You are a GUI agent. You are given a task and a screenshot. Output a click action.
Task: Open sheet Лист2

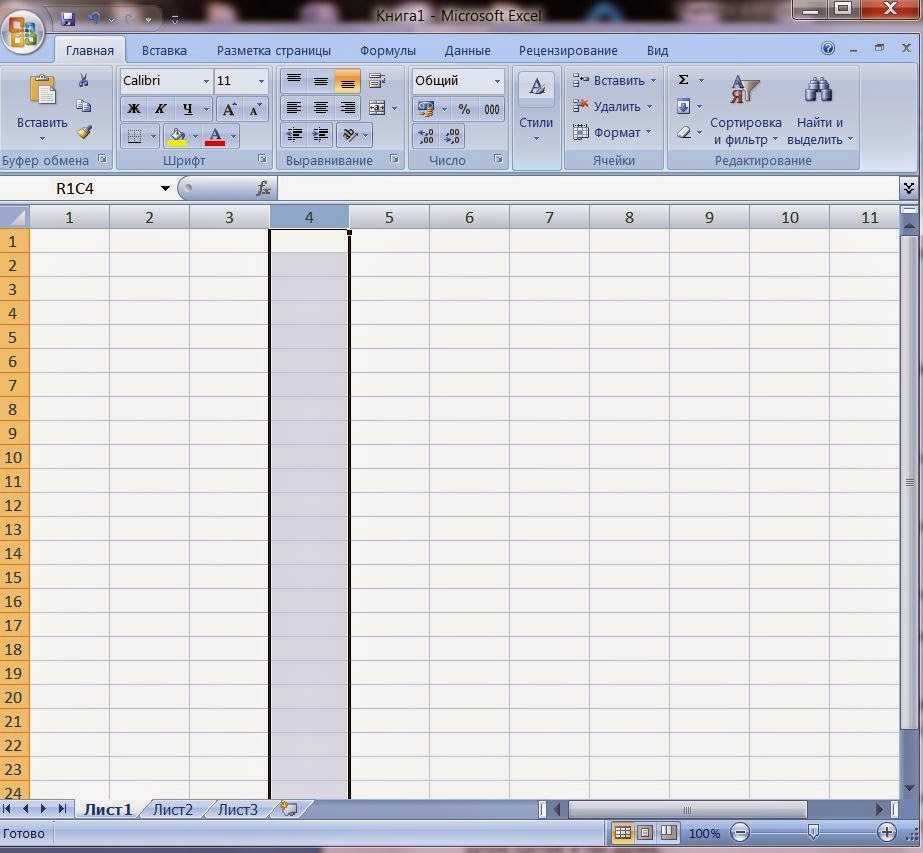point(172,809)
